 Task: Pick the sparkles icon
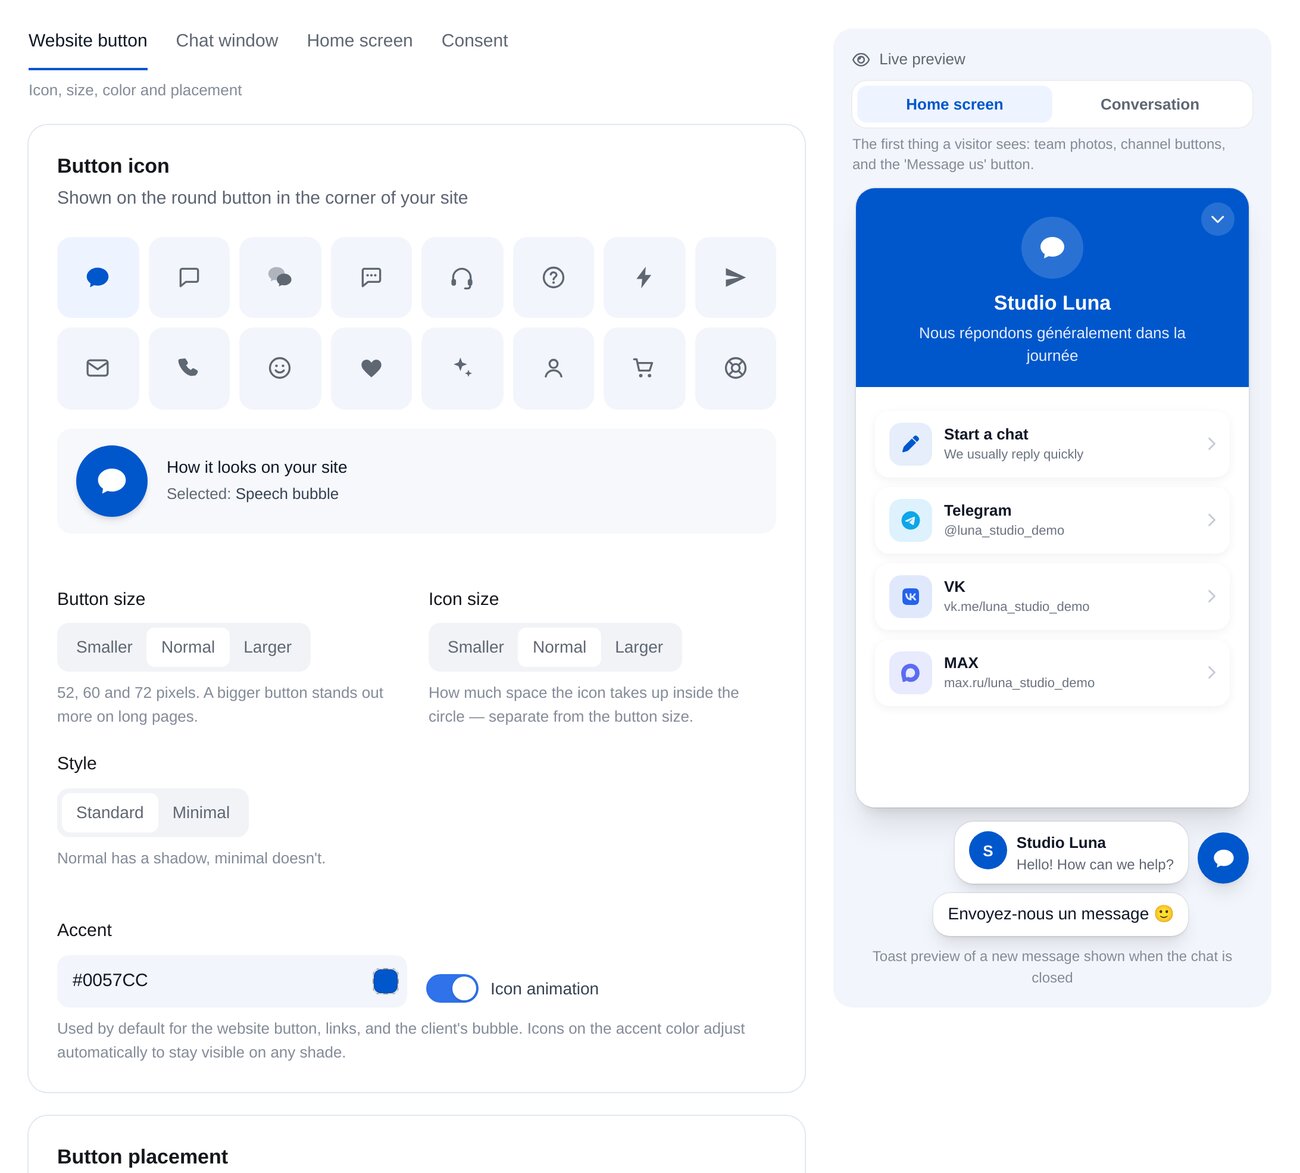pos(462,368)
